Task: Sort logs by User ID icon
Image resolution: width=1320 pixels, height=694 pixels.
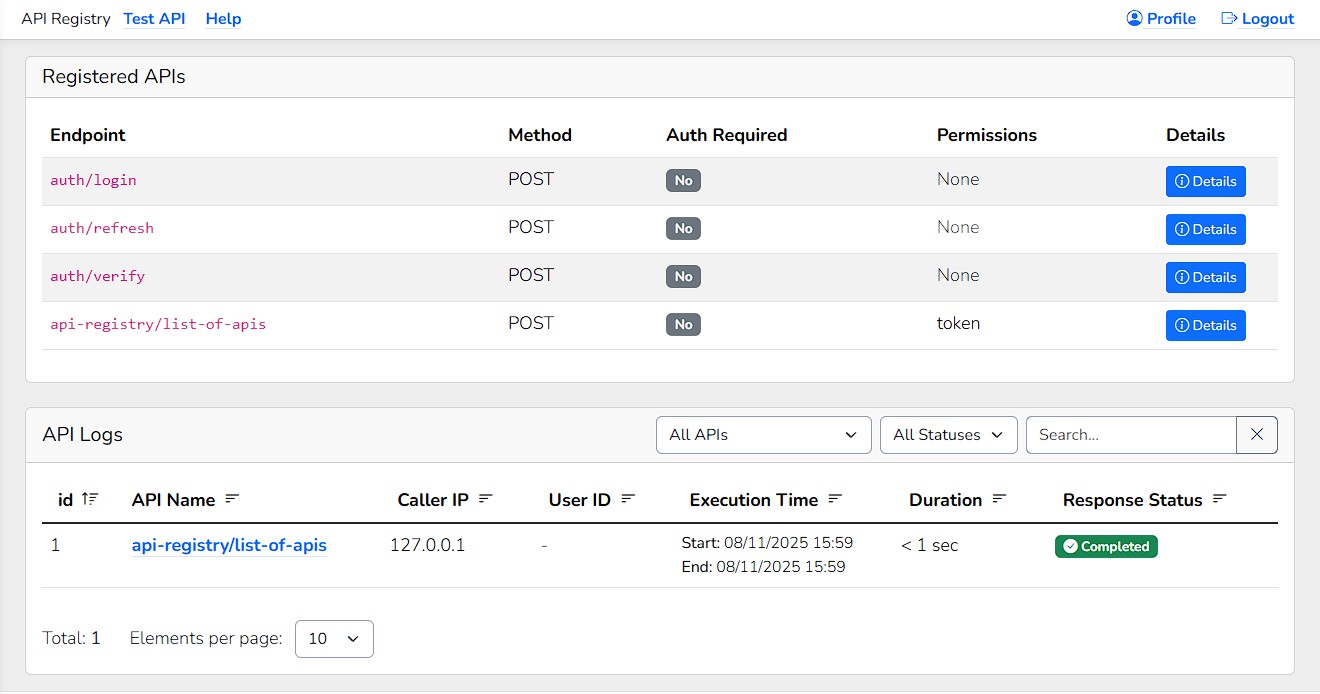Action: (628, 499)
